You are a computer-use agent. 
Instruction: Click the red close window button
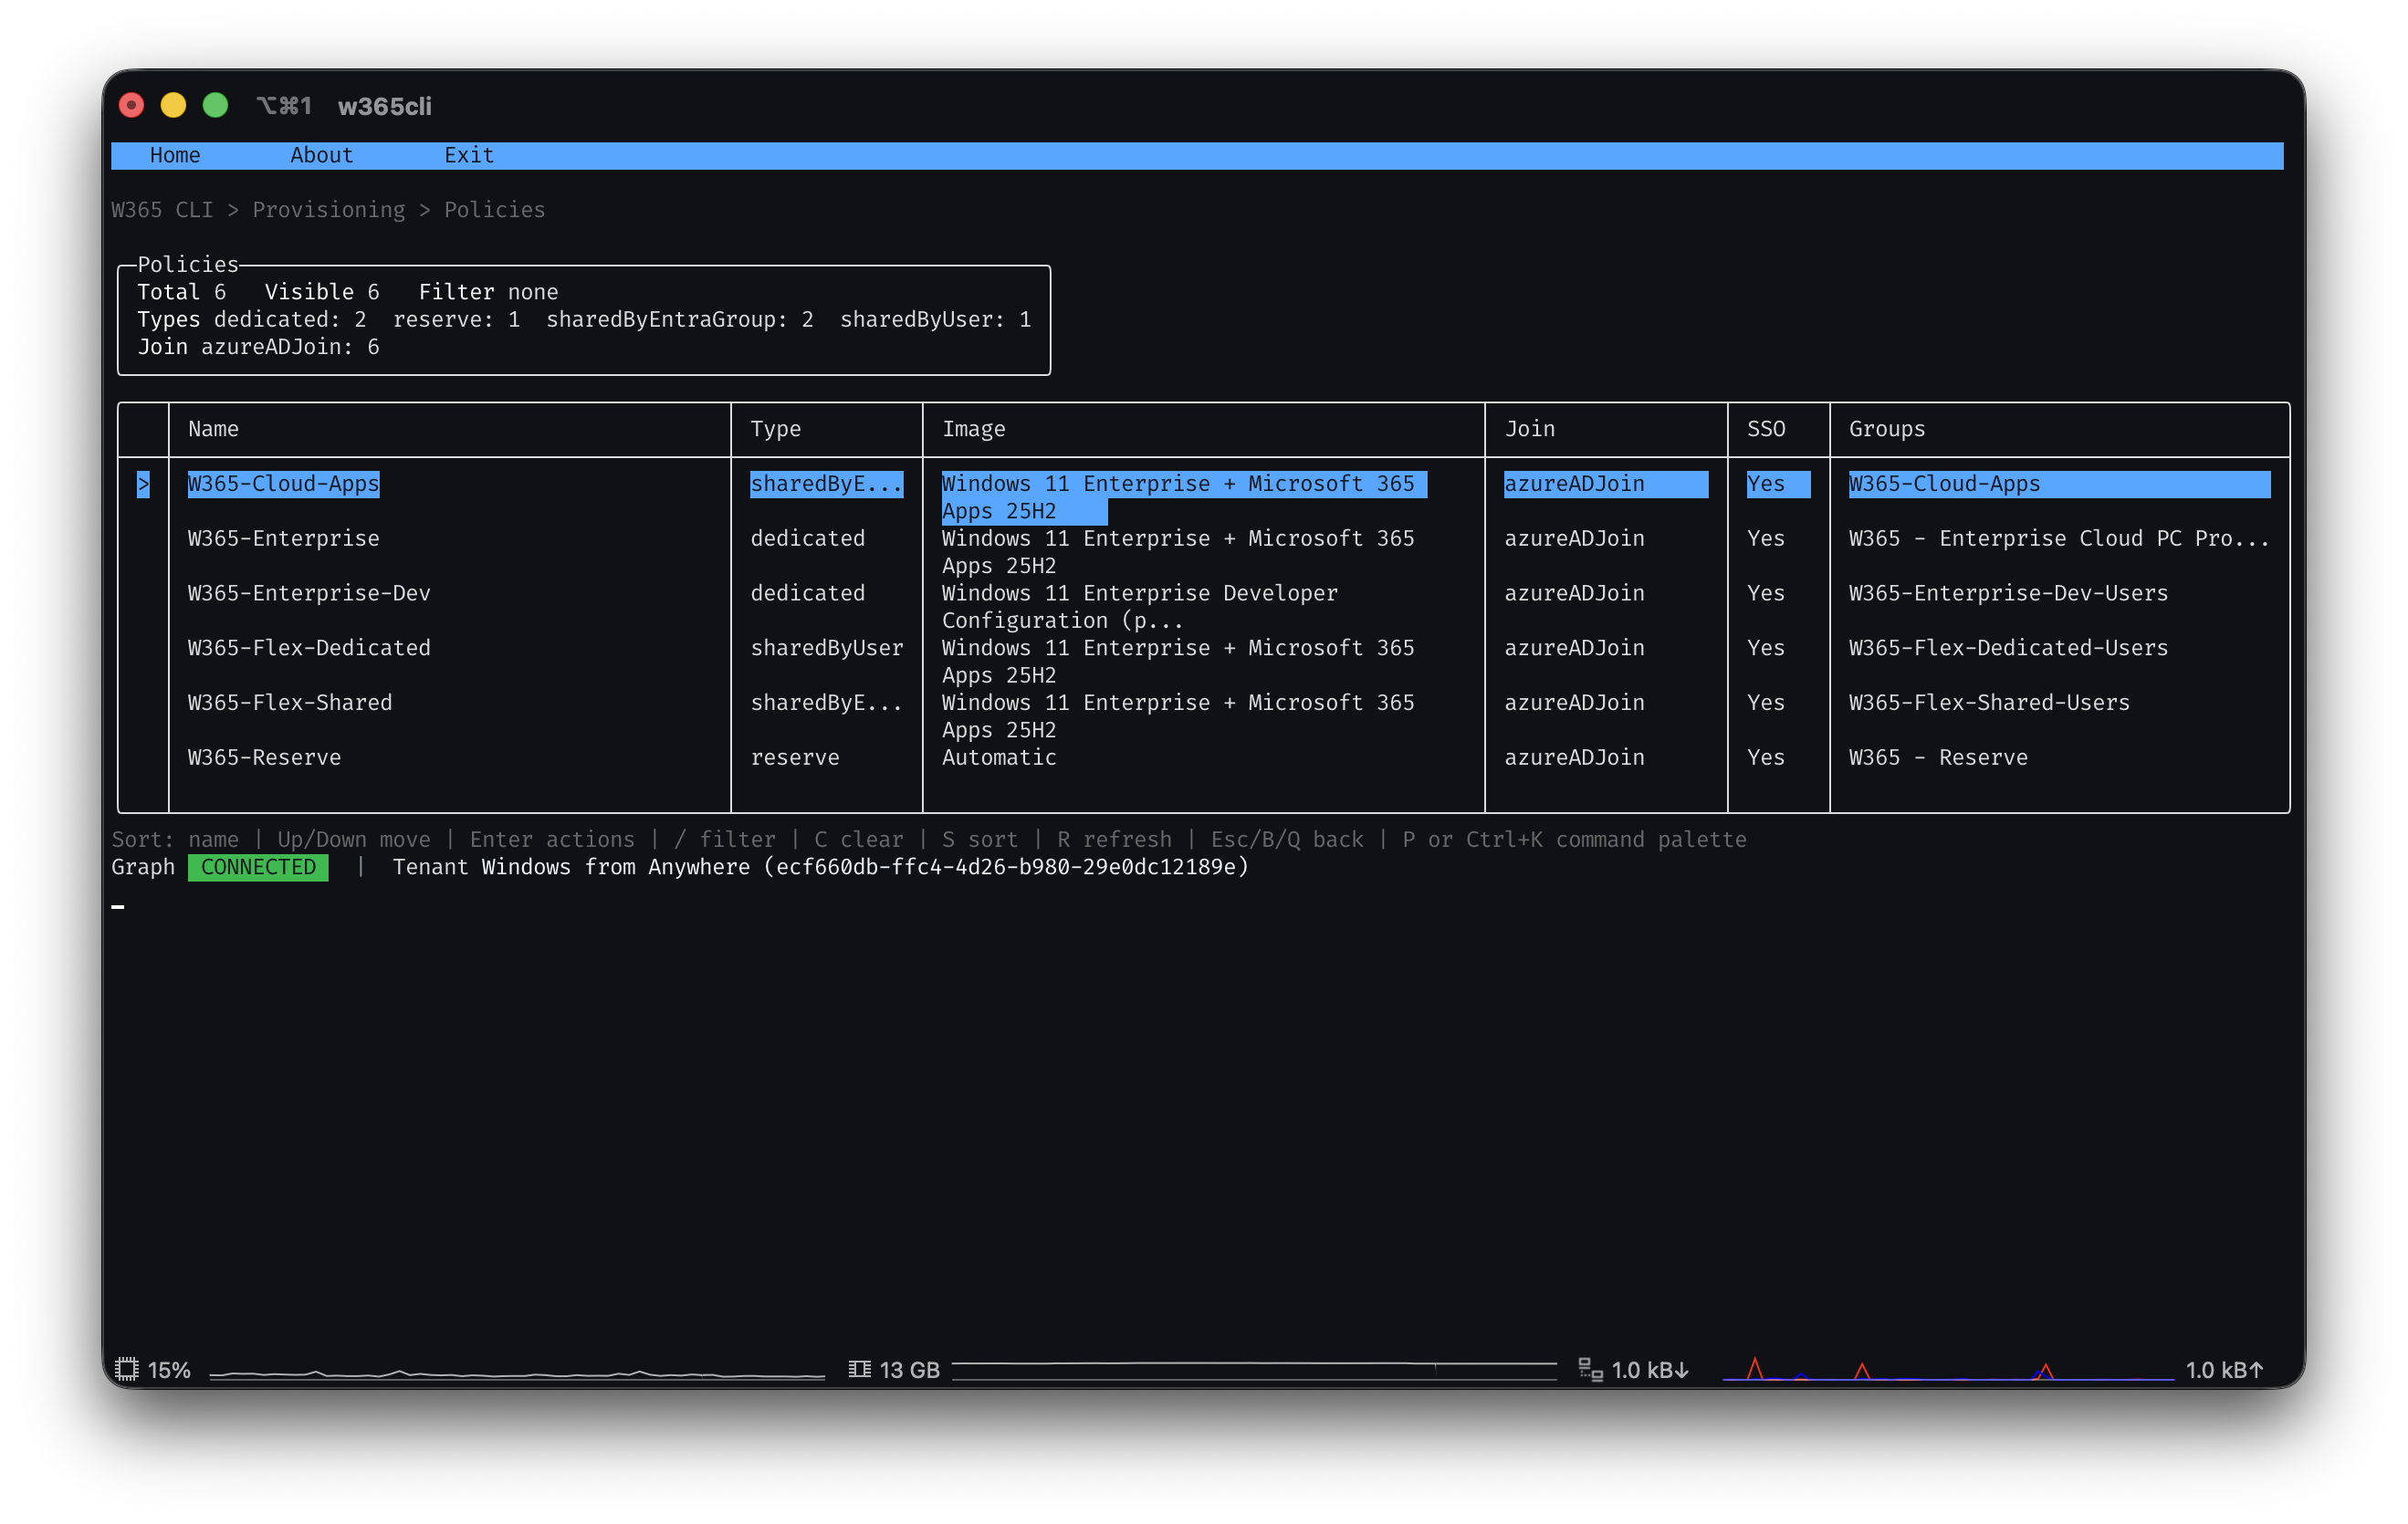[x=131, y=105]
